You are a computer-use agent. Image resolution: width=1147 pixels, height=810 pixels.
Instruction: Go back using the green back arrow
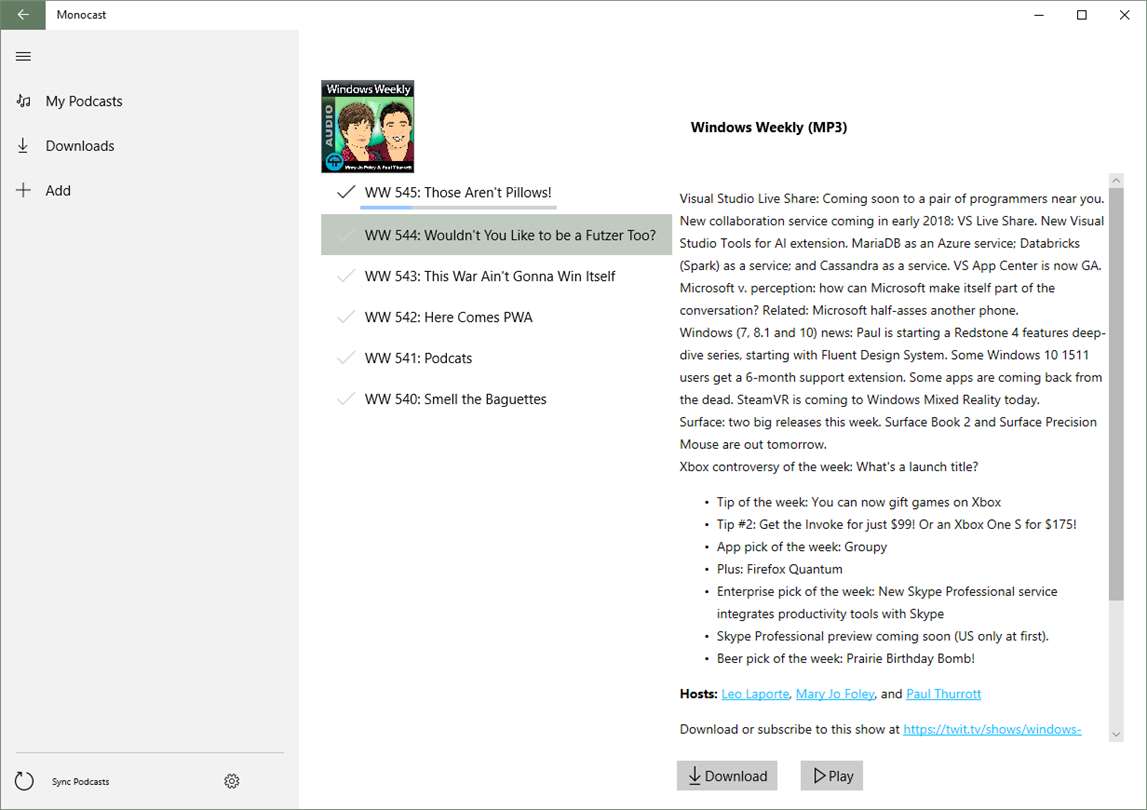click(23, 15)
